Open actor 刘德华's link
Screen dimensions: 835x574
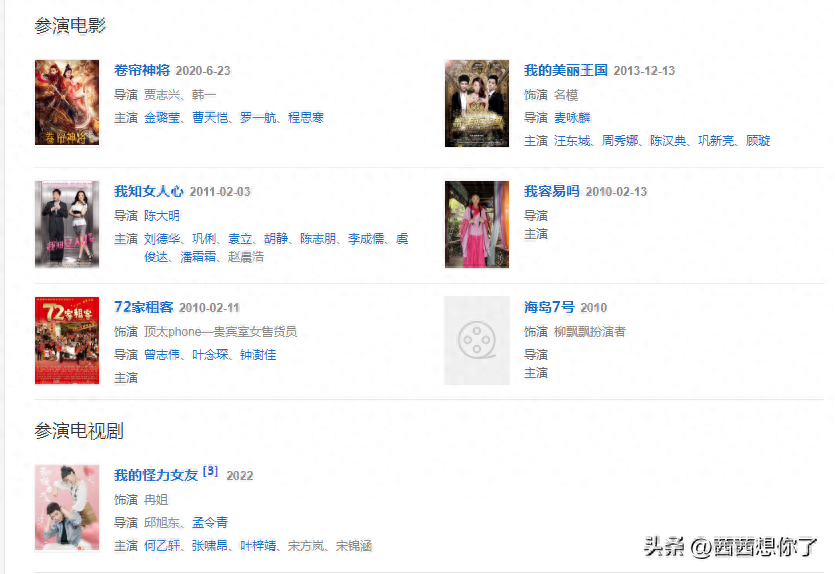[162, 239]
